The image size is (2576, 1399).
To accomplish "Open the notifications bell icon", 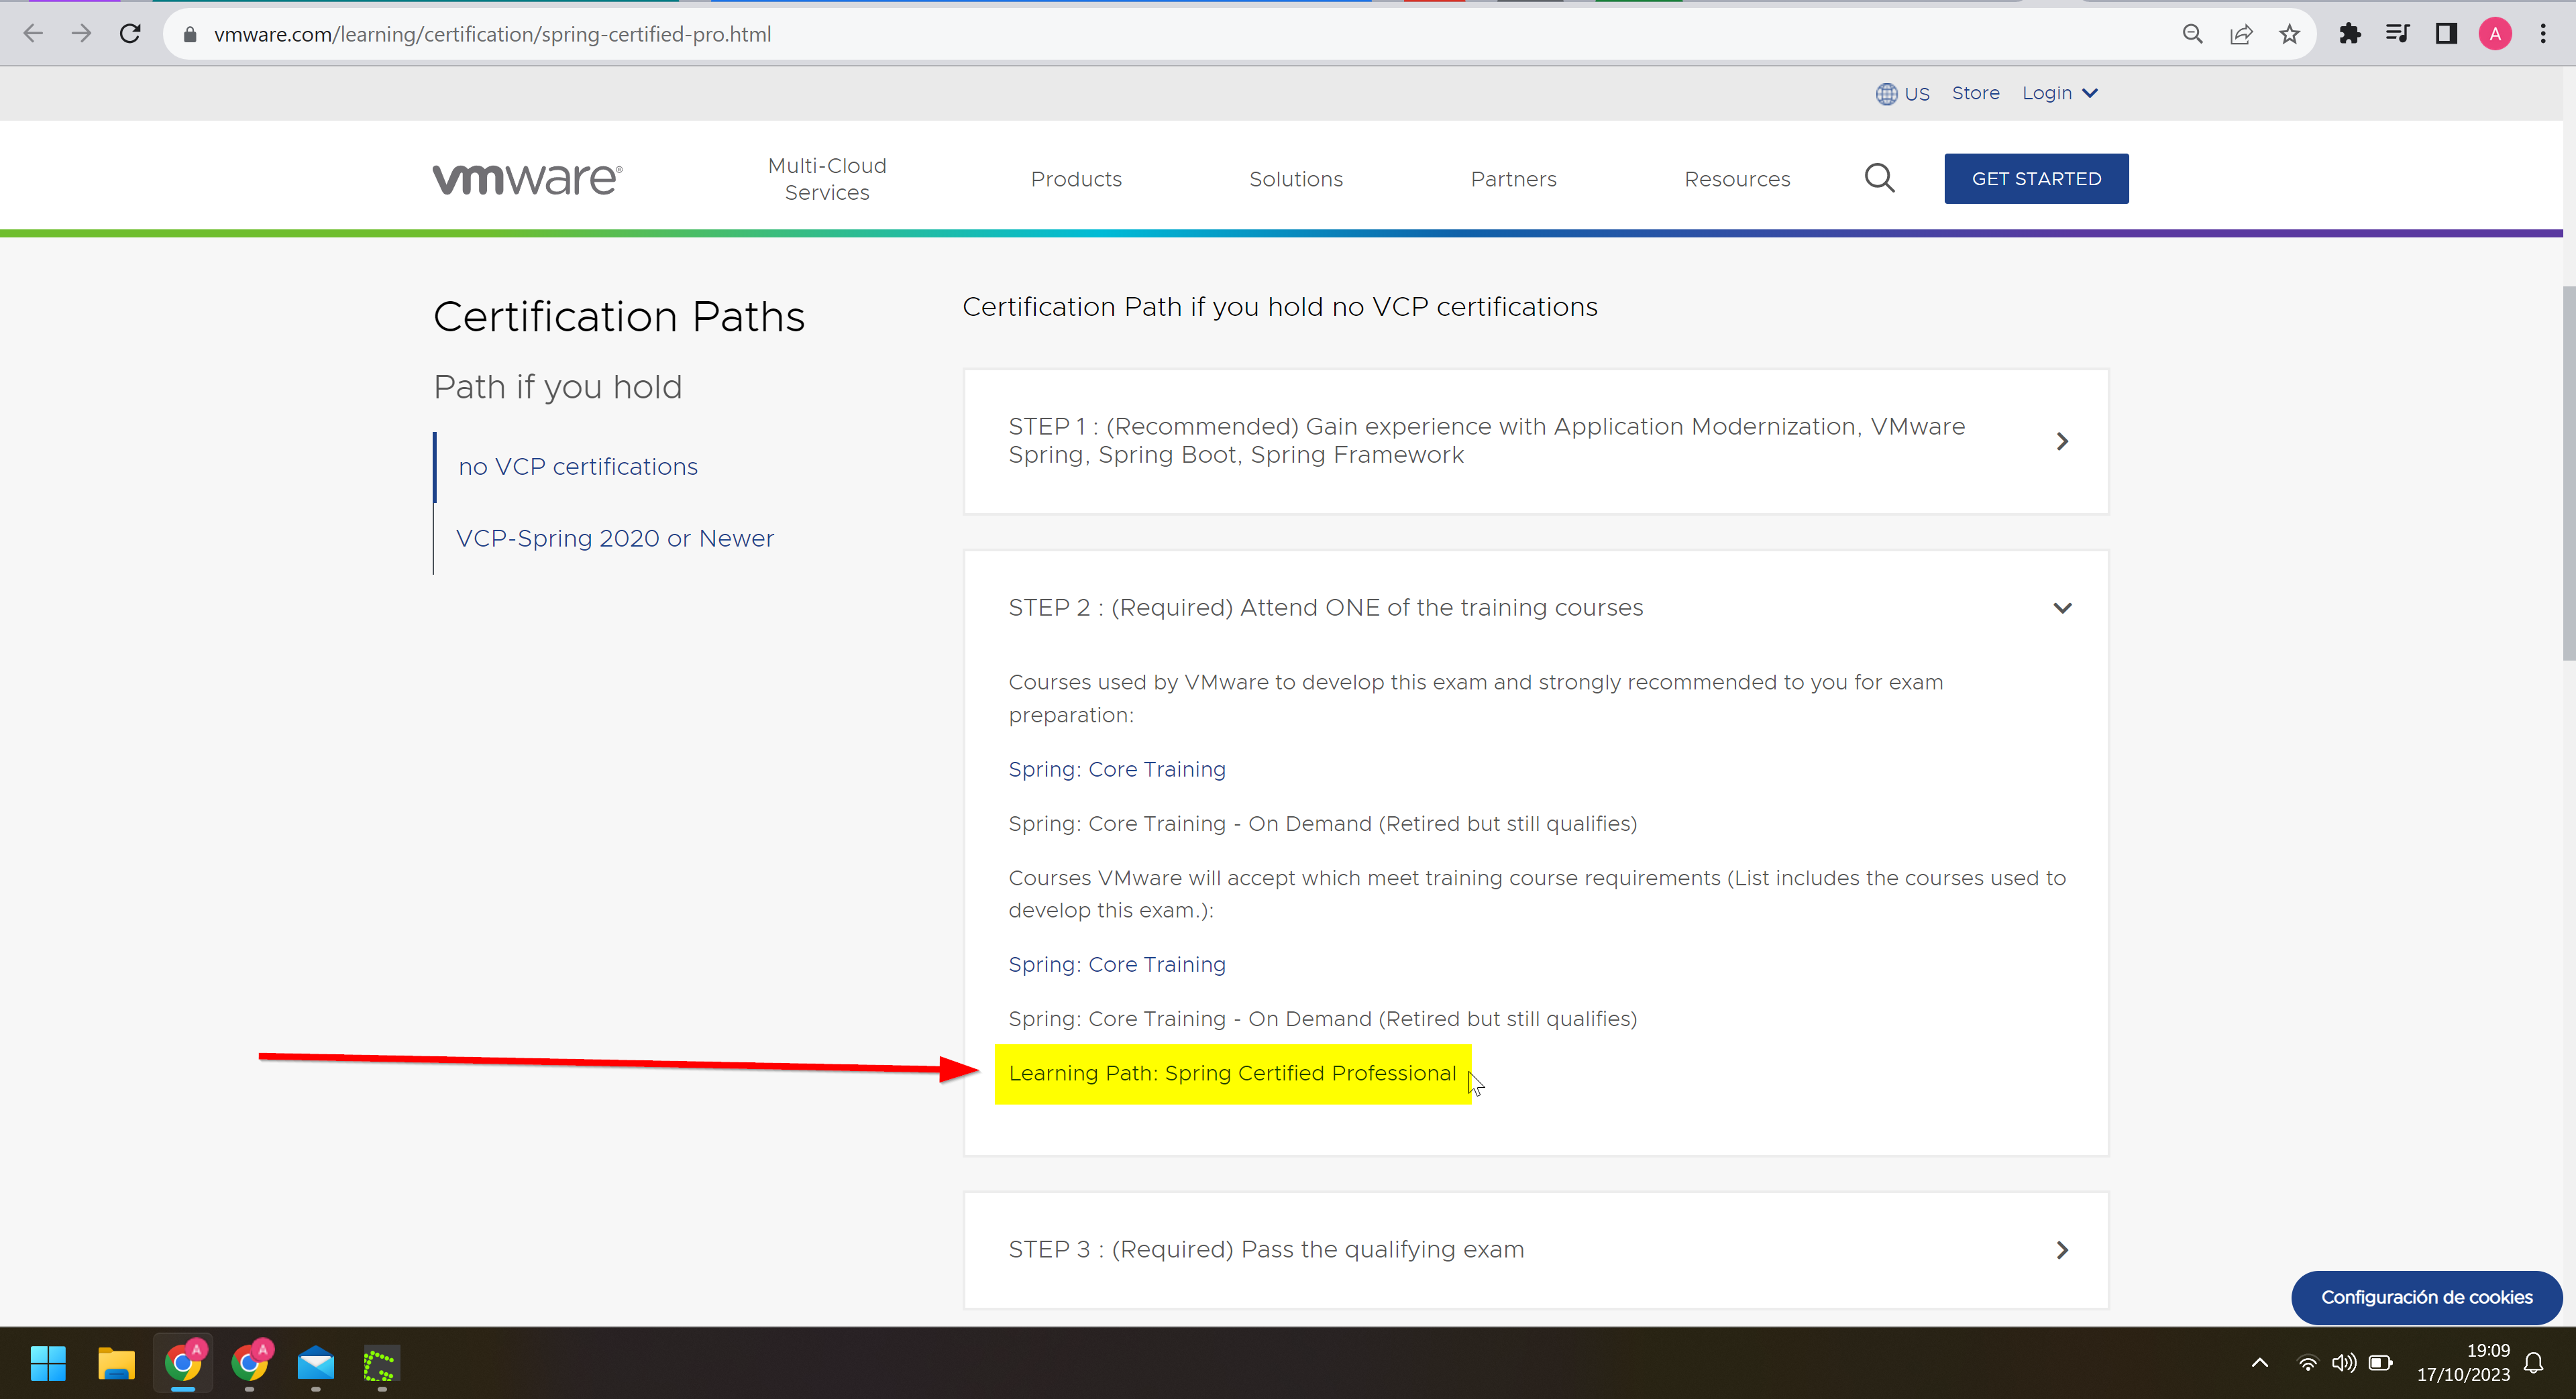I will [x=2534, y=1363].
